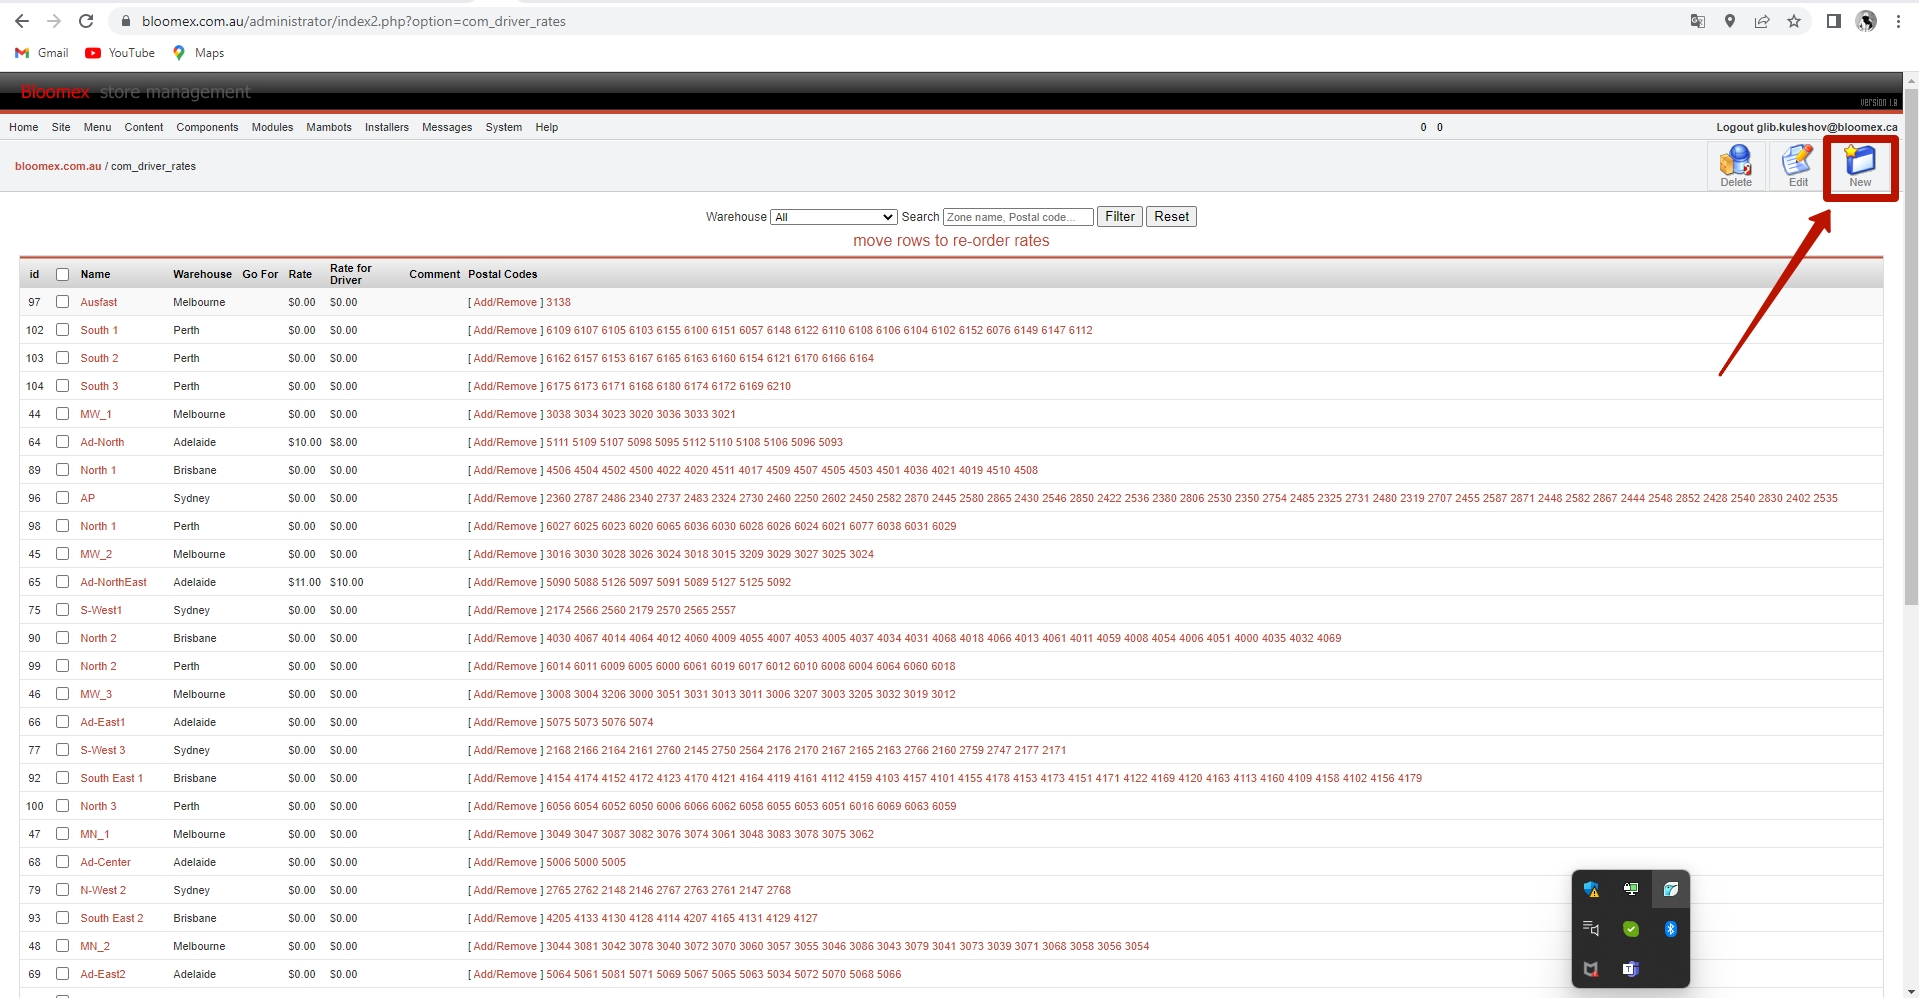Viewport: 1919px width, 998px height.
Task: Click the $11.00 rate in Ad-NorthEast row
Action: click(304, 582)
